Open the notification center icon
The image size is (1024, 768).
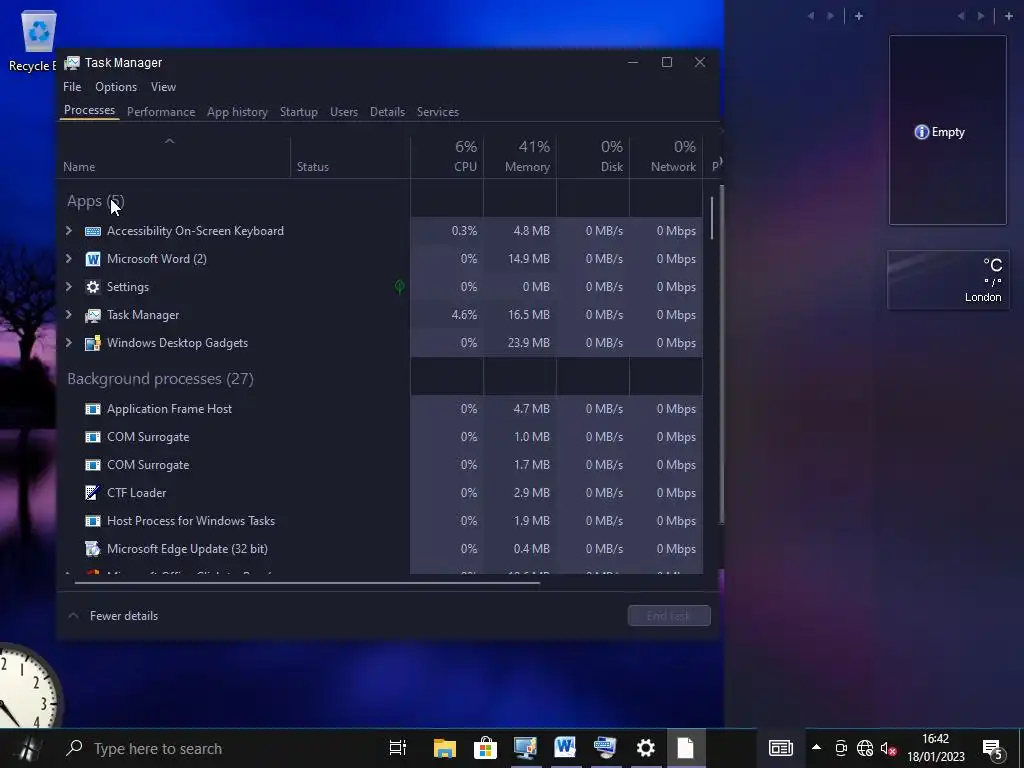click(993, 750)
